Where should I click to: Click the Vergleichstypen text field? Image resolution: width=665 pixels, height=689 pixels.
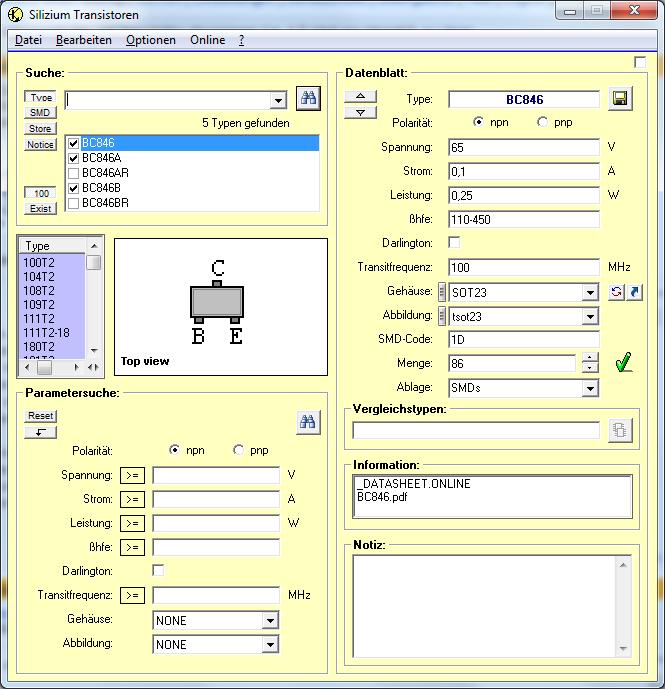476,430
